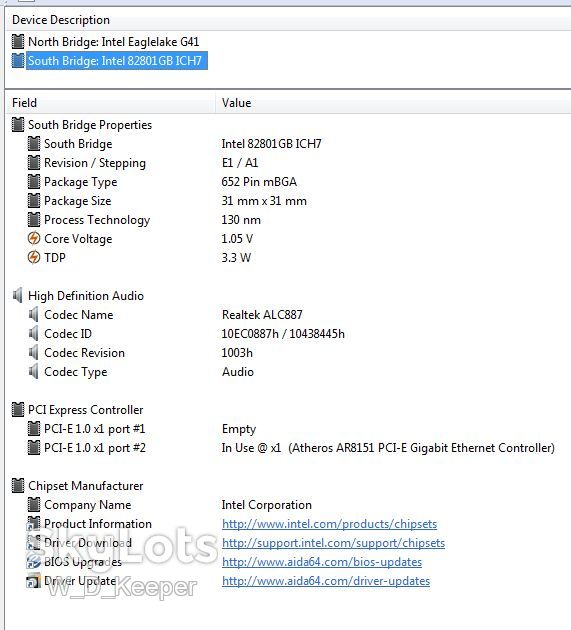Select the Codec Type field
The height and width of the screenshot is (630, 571).
coord(76,372)
